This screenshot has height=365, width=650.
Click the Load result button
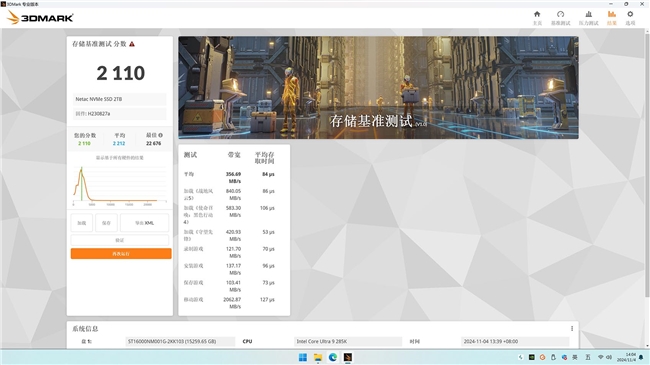pyautogui.click(x=82, y=223)
